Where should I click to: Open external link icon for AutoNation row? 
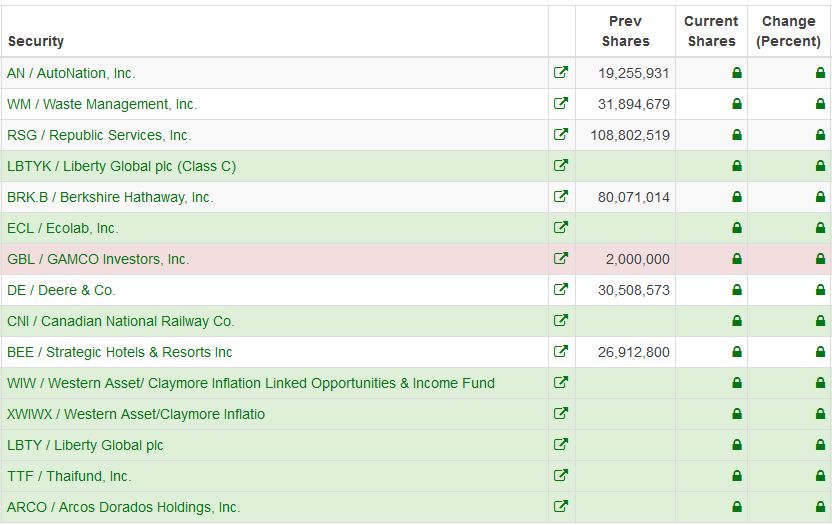[561, 73]
